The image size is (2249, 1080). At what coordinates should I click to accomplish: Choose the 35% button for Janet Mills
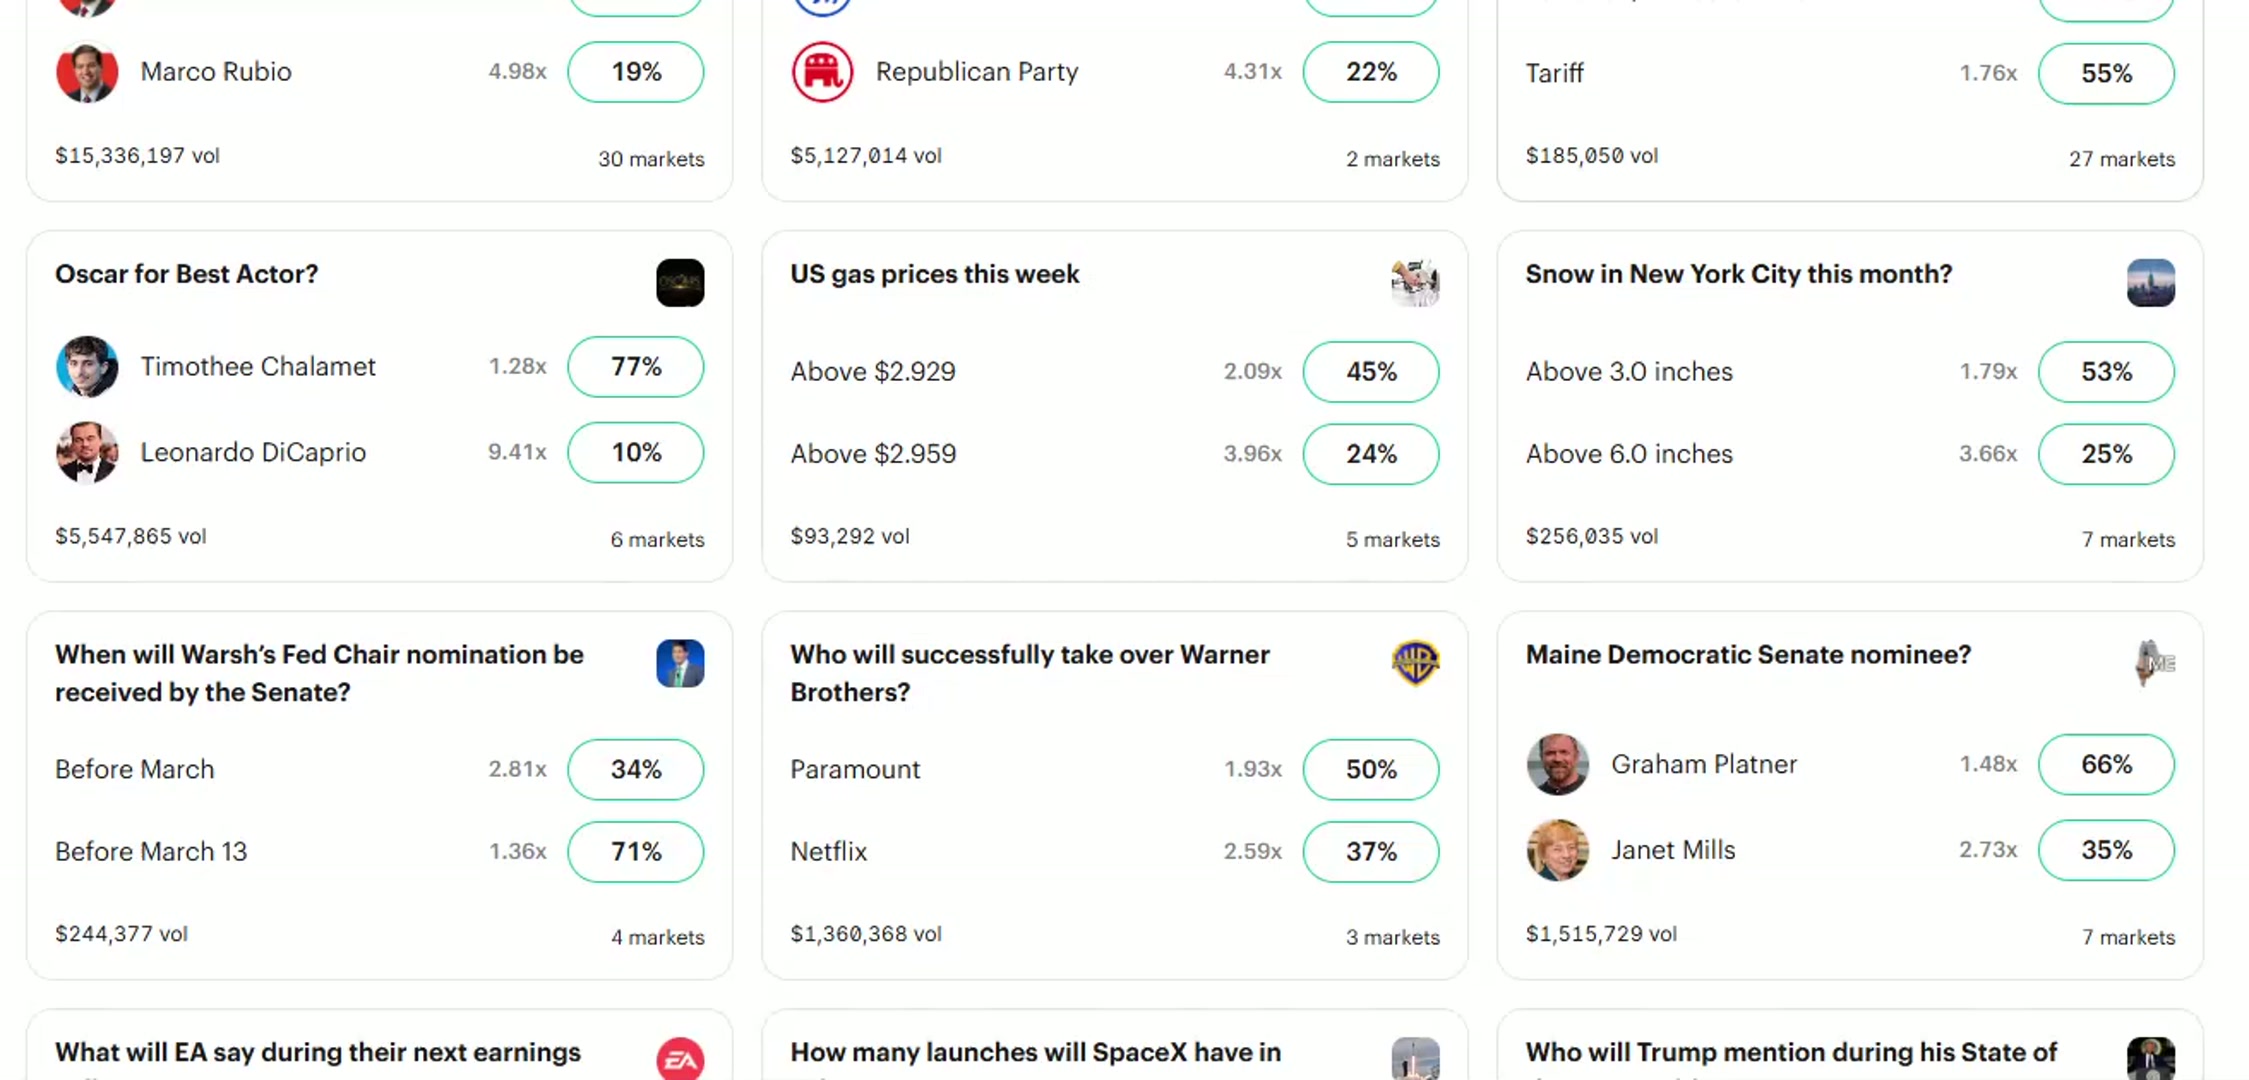[x=2106, y=850]
